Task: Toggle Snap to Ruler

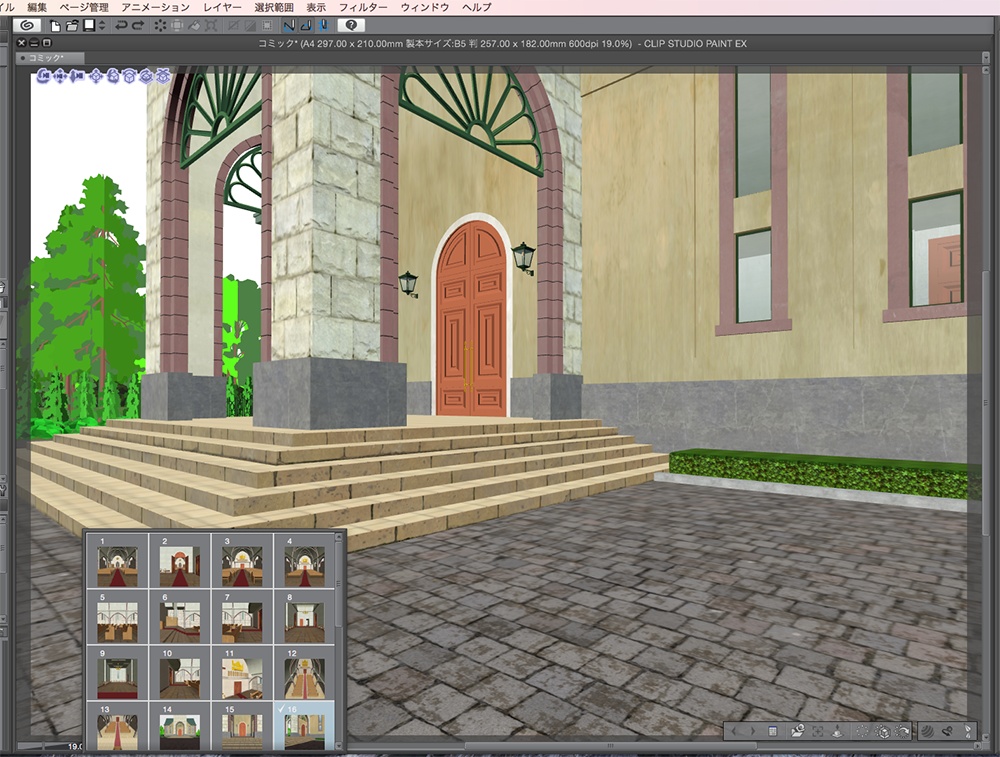Action: pos(289,26)
